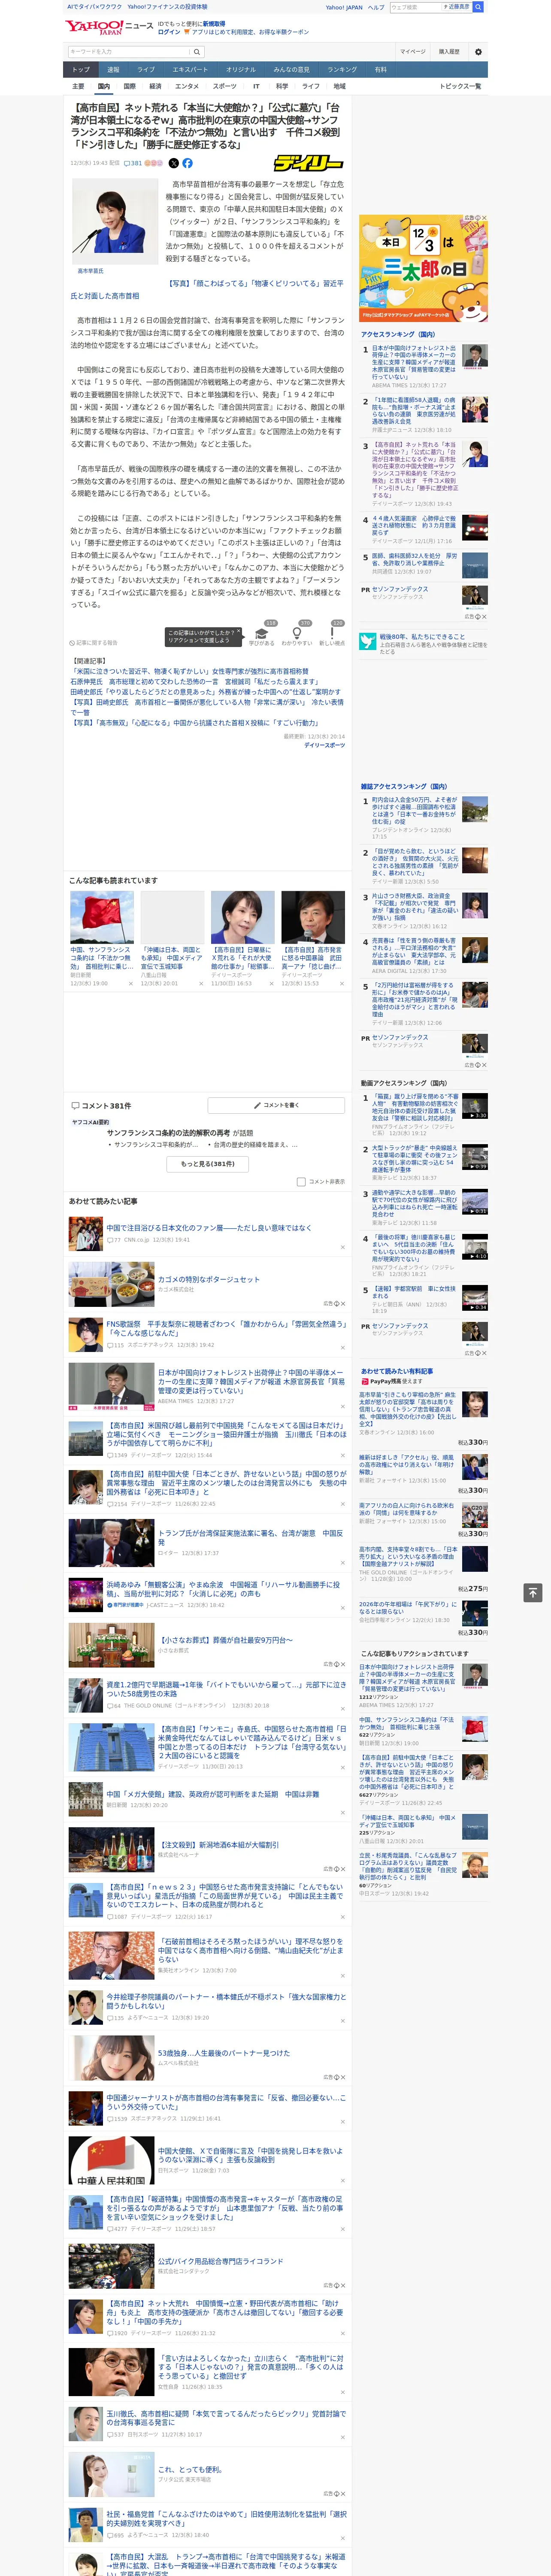Share the article on X
Image resolution: width=551 pixels, height=2576 pixels.
[174, 163]
